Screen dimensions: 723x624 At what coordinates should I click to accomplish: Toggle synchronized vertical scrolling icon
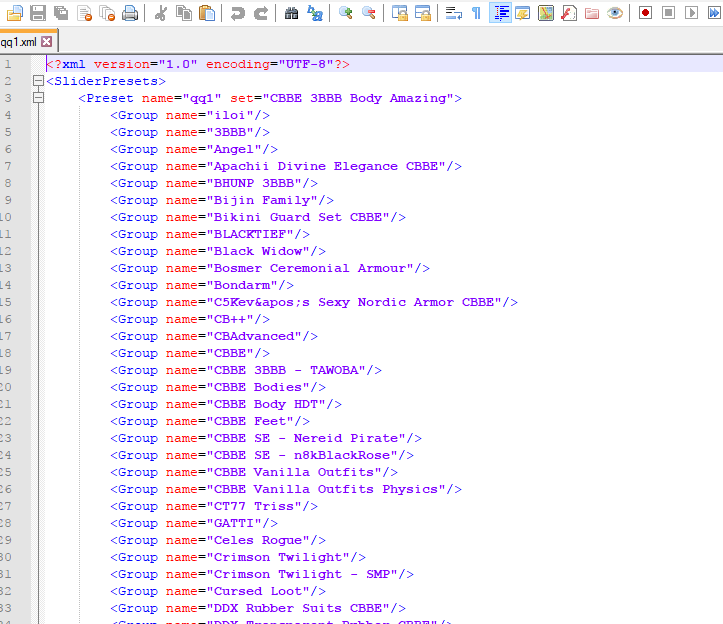point(399,13)
